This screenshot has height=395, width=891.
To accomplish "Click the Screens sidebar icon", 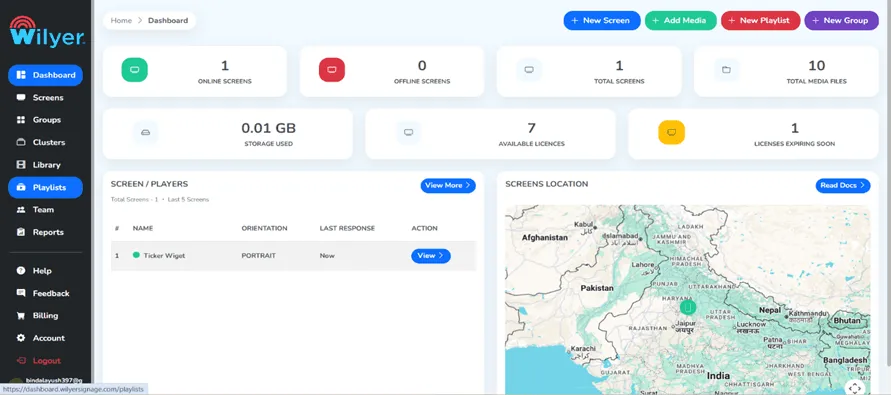I will [x=21, y=97].
